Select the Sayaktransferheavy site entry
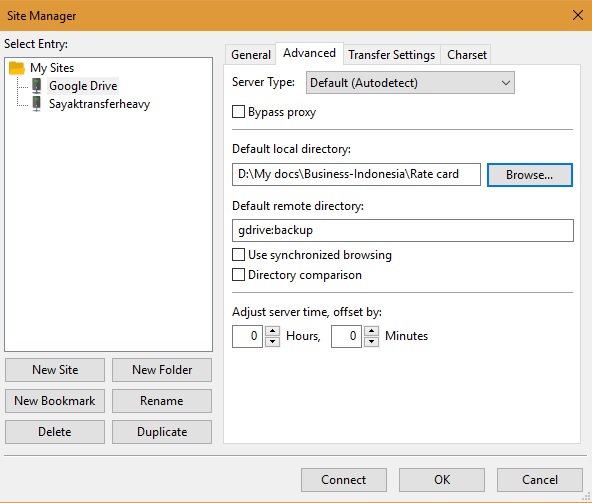592x503 pixels. (x=99, y=103)
